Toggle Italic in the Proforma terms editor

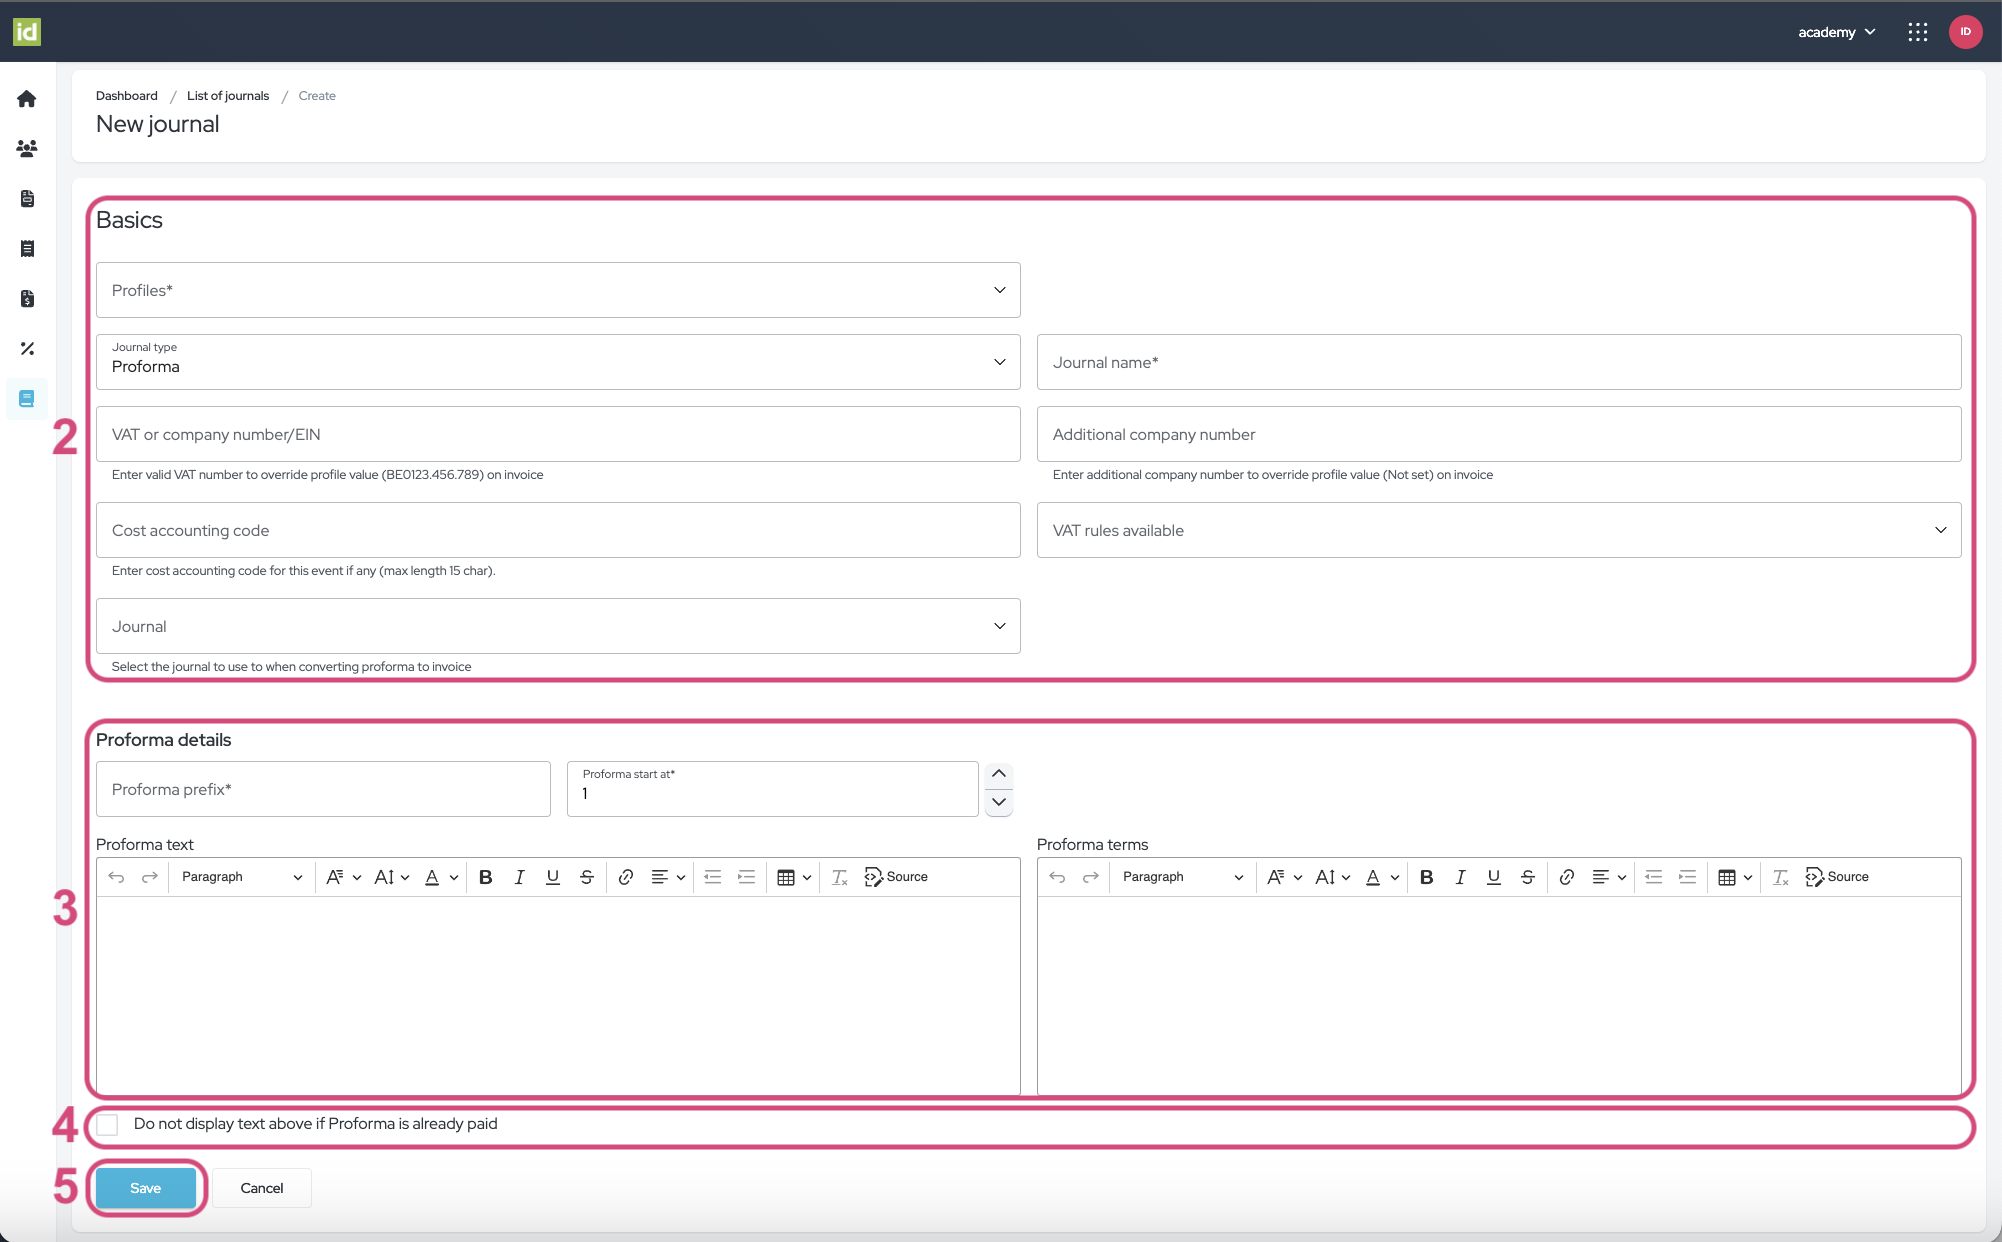click(1460, 877)
